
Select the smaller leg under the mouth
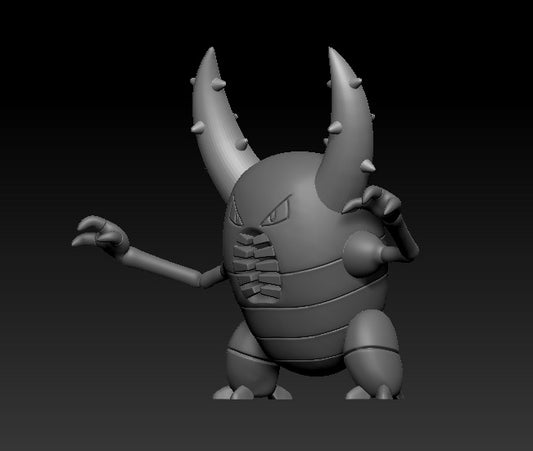248,360
